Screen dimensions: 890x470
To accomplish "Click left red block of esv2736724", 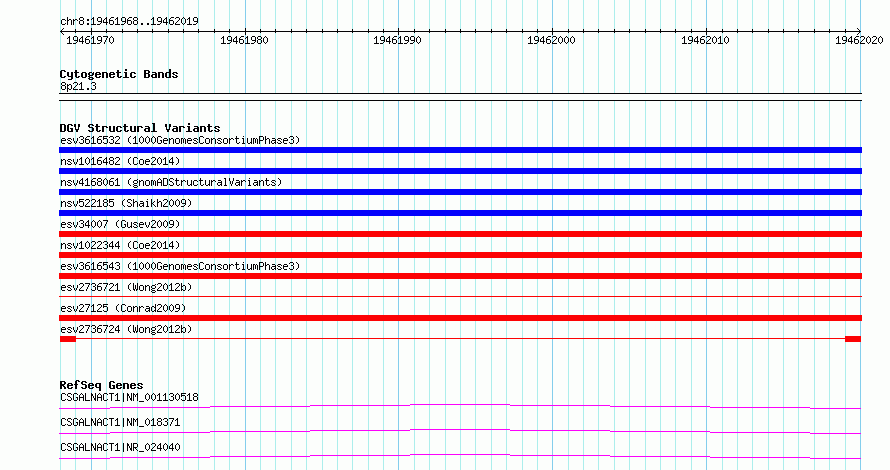I will [x=68, y=339].
